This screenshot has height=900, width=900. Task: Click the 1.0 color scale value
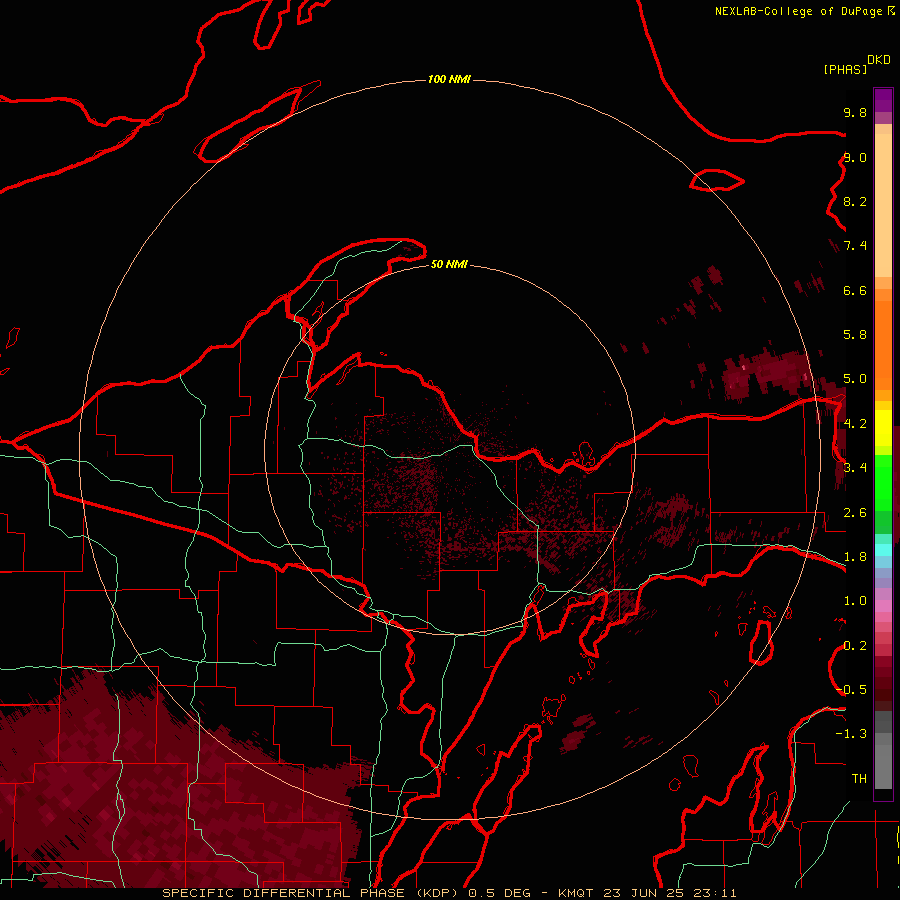[855, 601]
